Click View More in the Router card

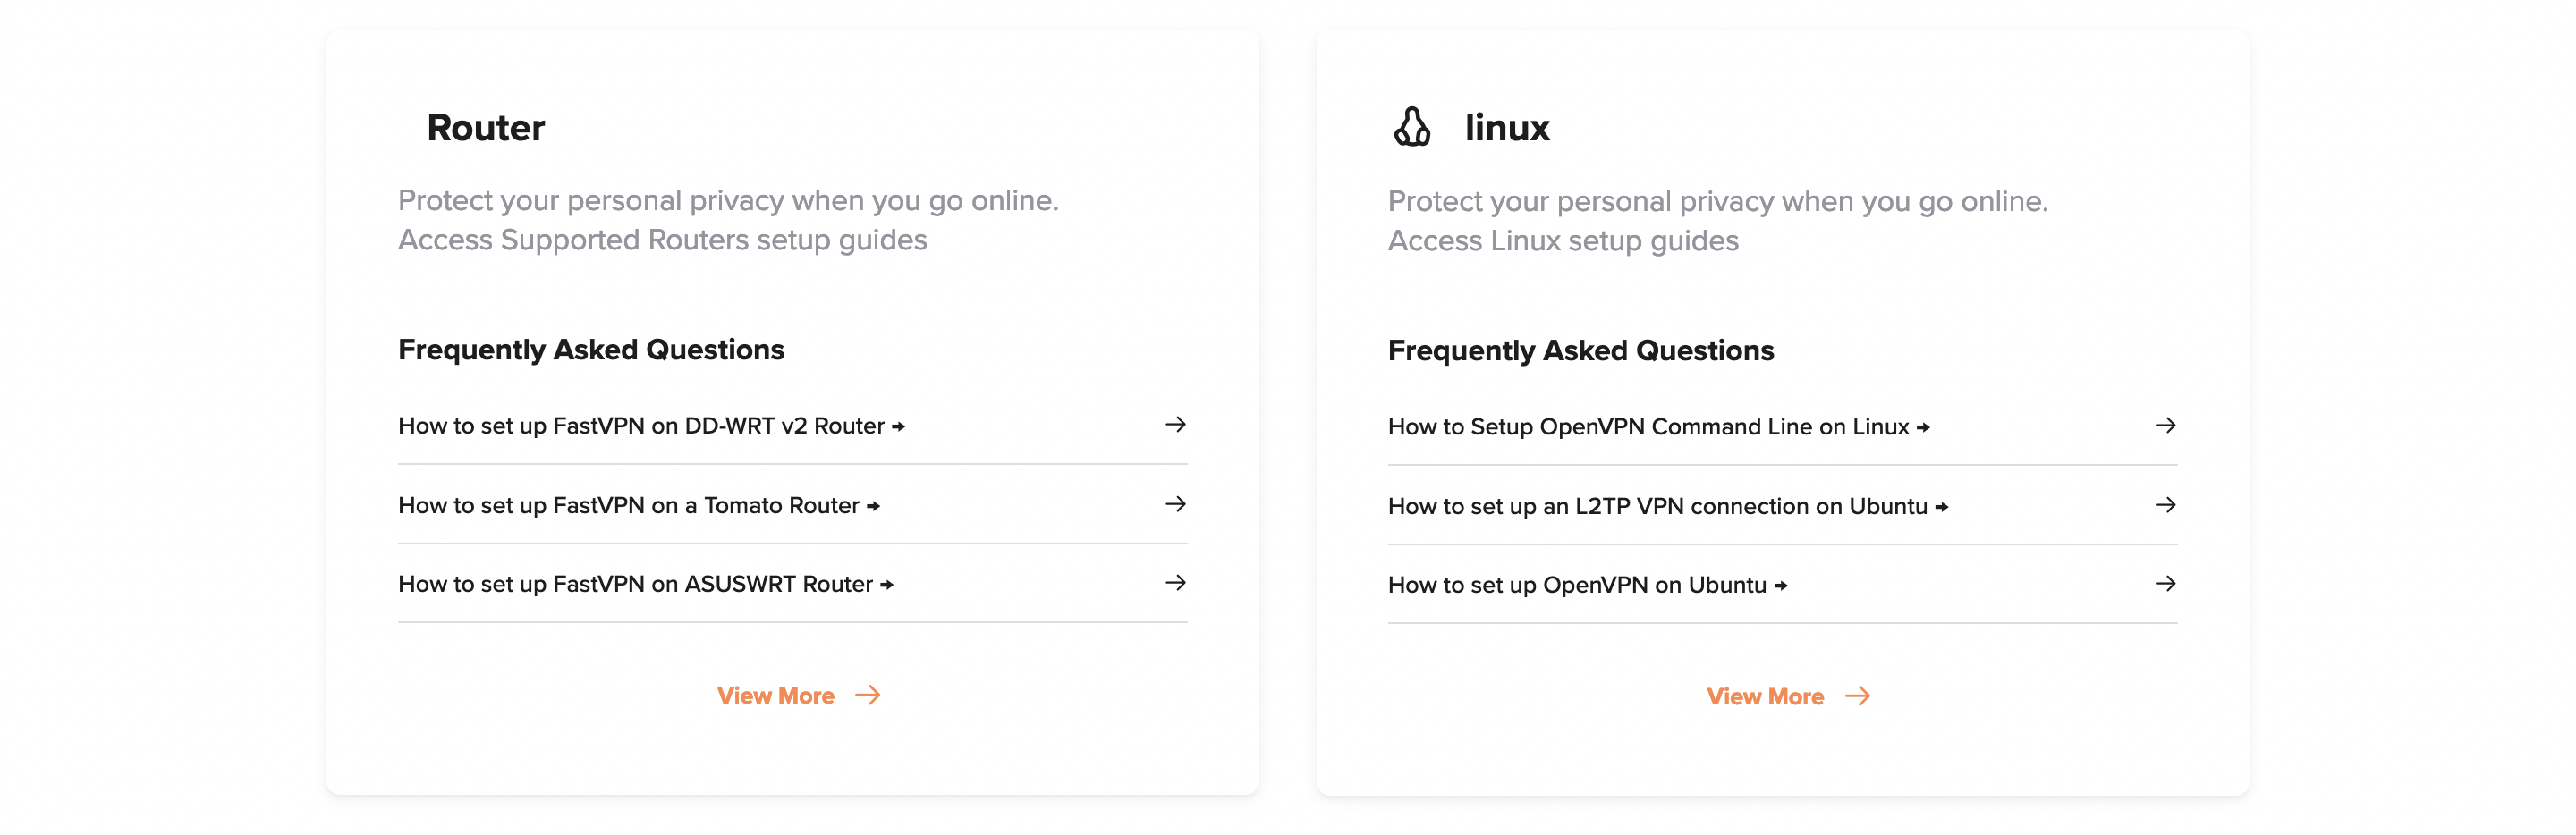[775, 695]
